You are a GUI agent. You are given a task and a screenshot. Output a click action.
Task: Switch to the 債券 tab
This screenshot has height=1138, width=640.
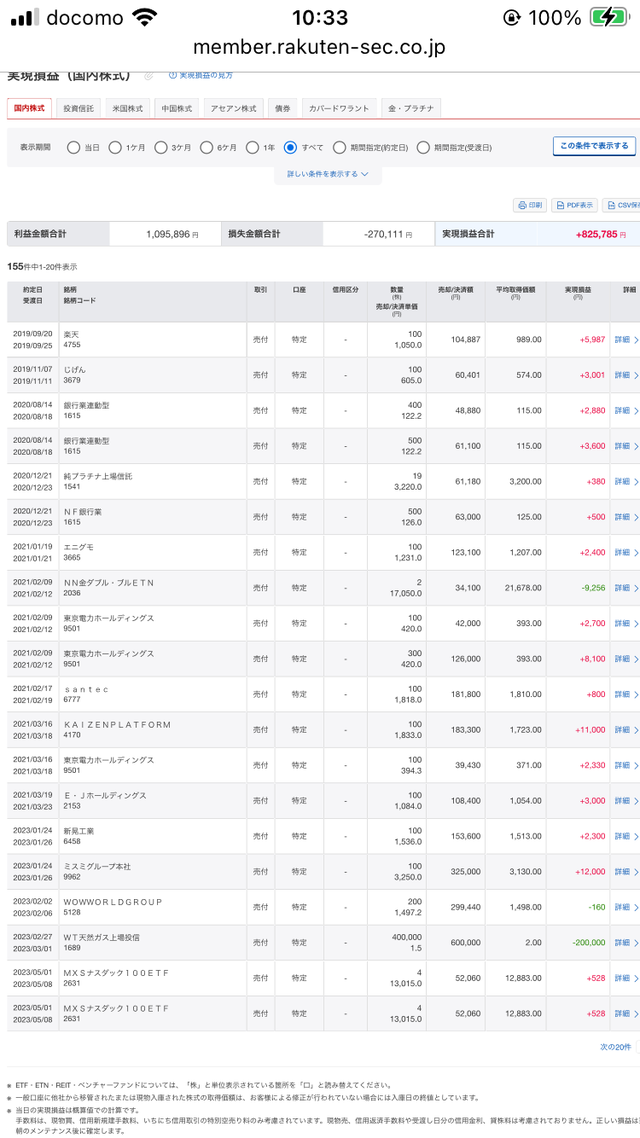click(282, 108)
